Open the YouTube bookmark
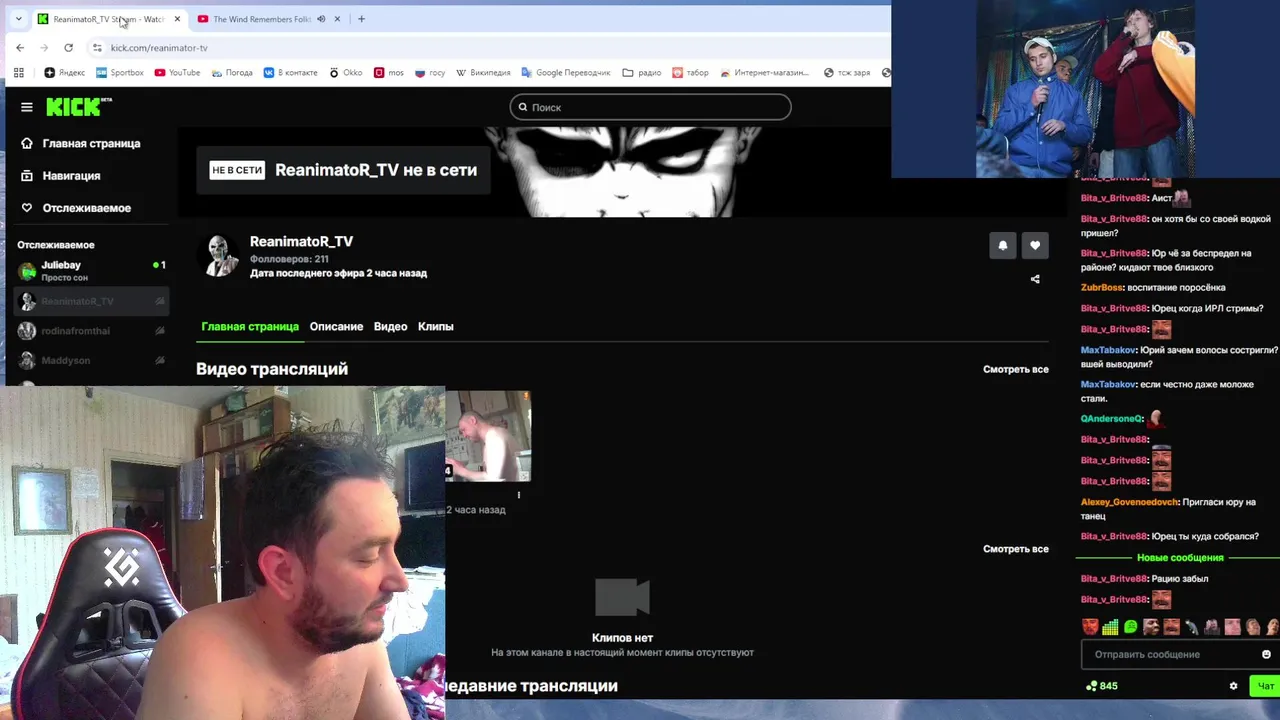This screenshot has height=720, width=1280. point(178,73)
